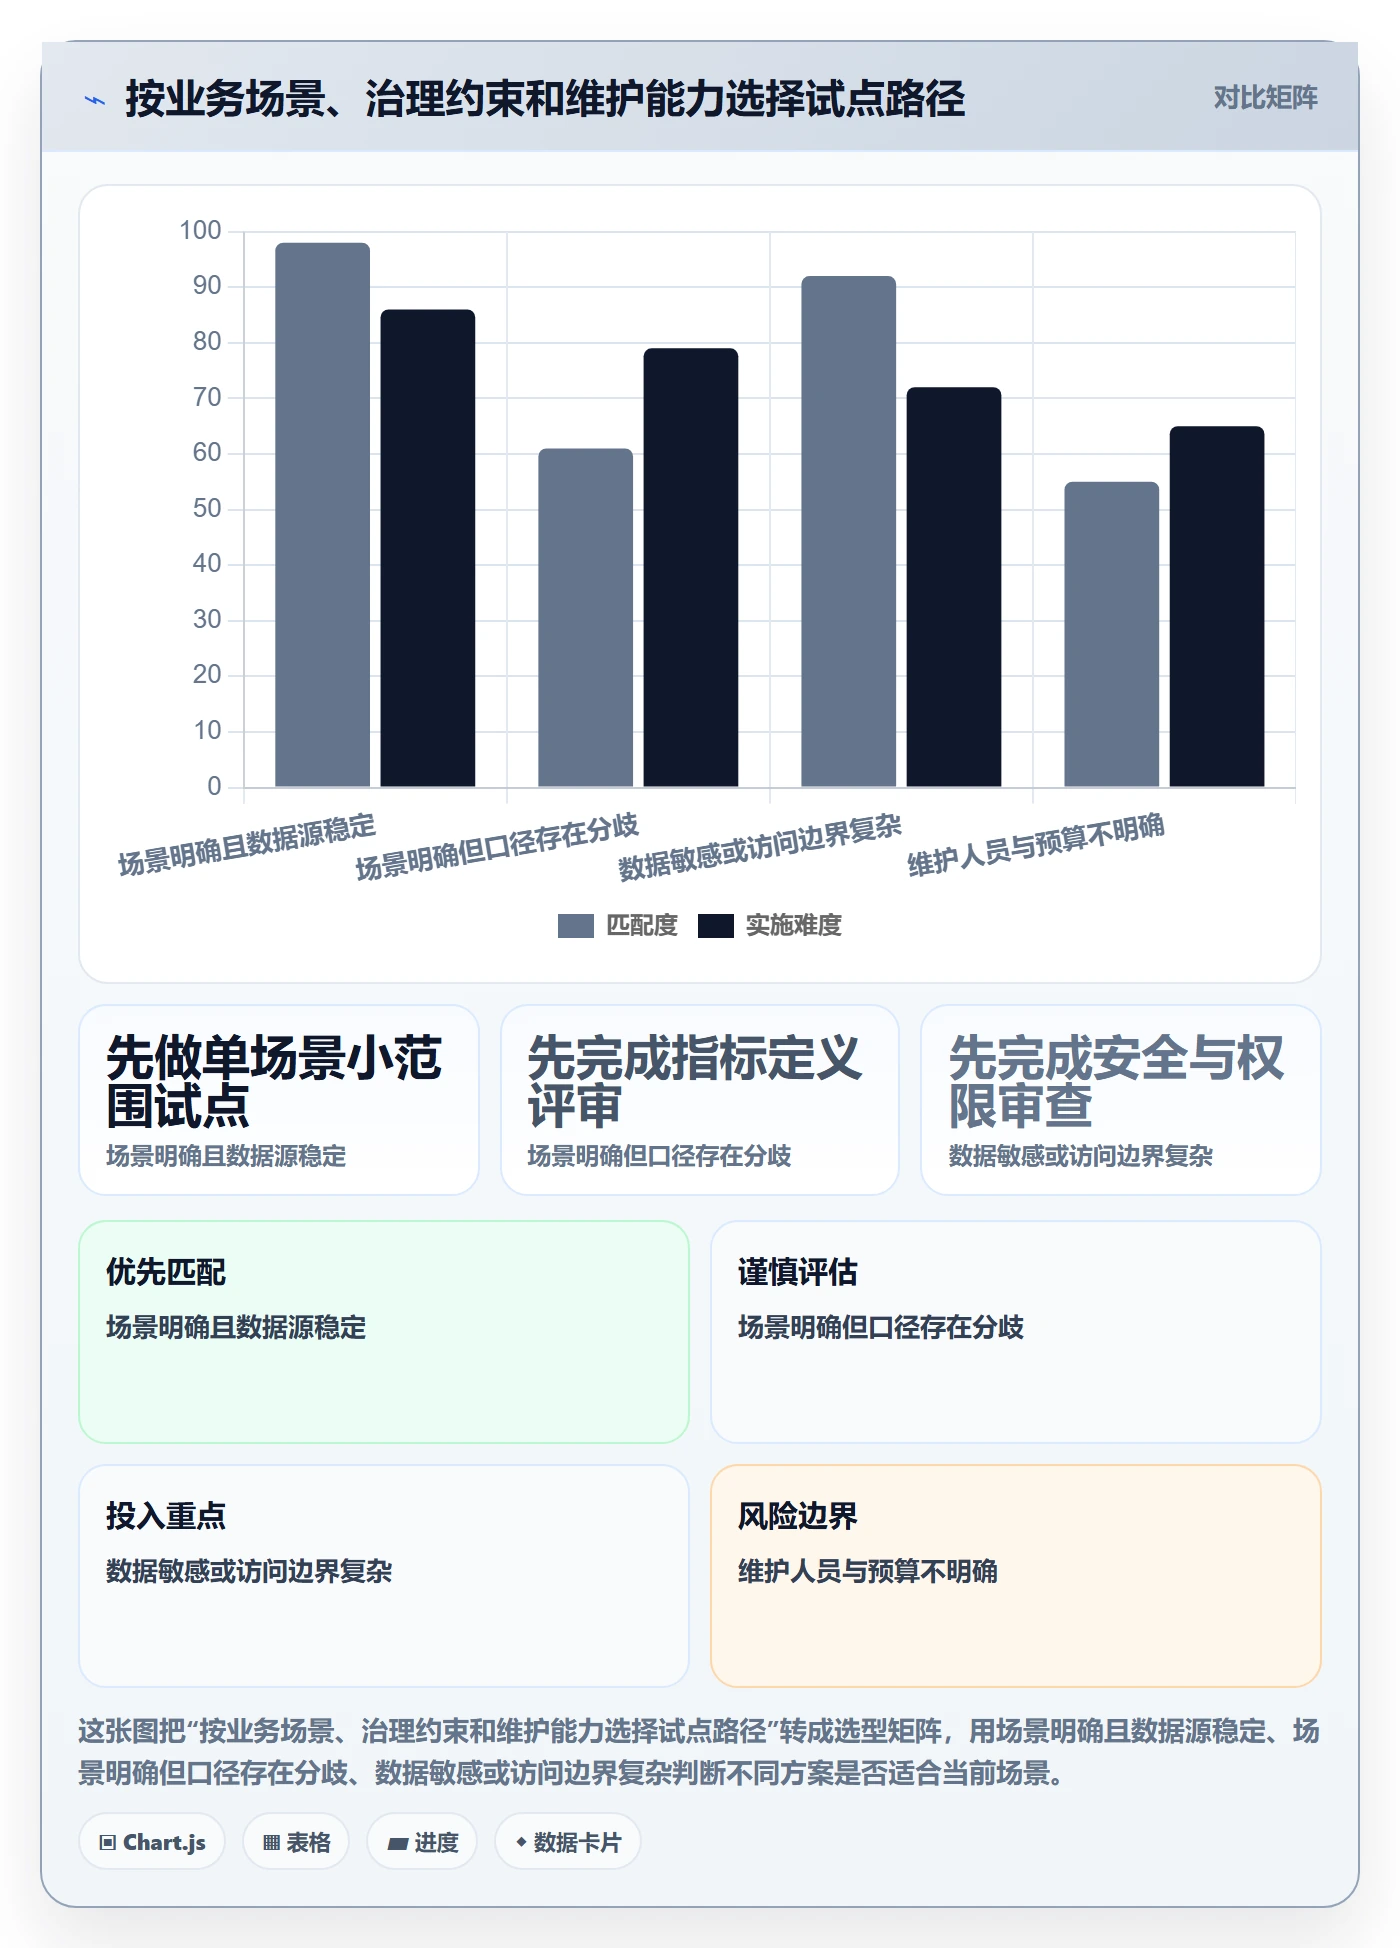This screenshot has height=1948, width=1400.
Task: Toggle the 实施难度 legend color swatch
Action: tap(715, 926)
